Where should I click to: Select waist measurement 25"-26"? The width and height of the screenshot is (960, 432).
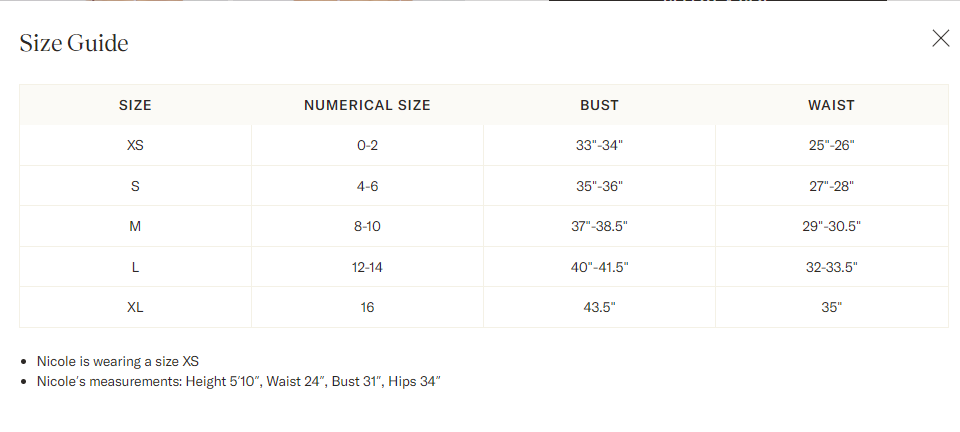tap(831, 146)
